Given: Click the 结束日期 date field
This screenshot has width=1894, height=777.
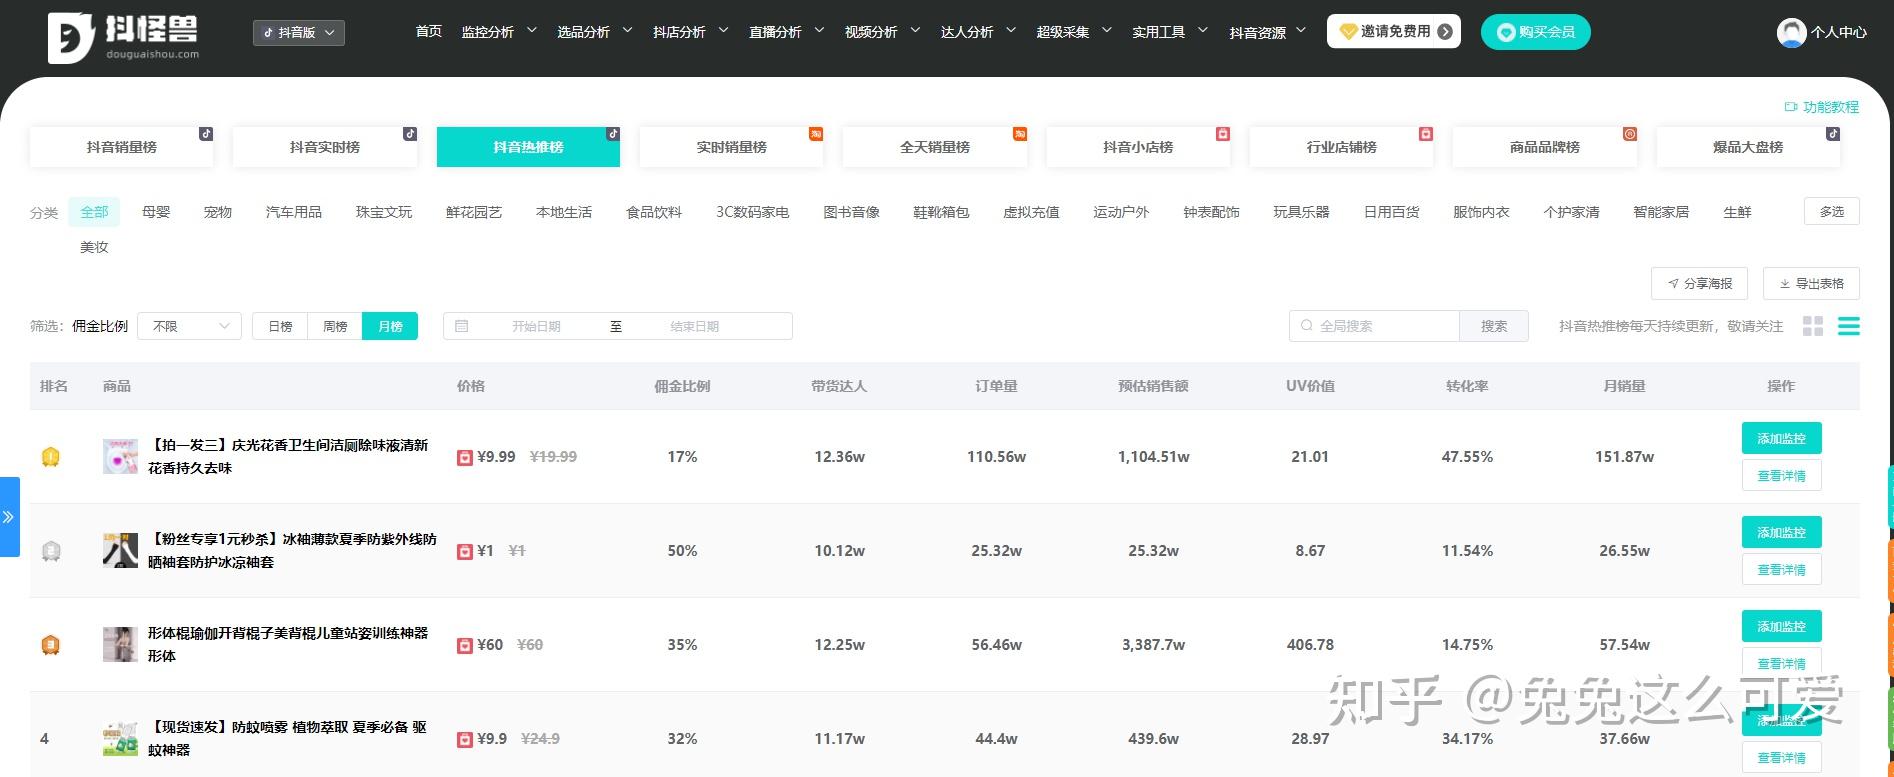Looking at the screenshot, I should point(694,326).
